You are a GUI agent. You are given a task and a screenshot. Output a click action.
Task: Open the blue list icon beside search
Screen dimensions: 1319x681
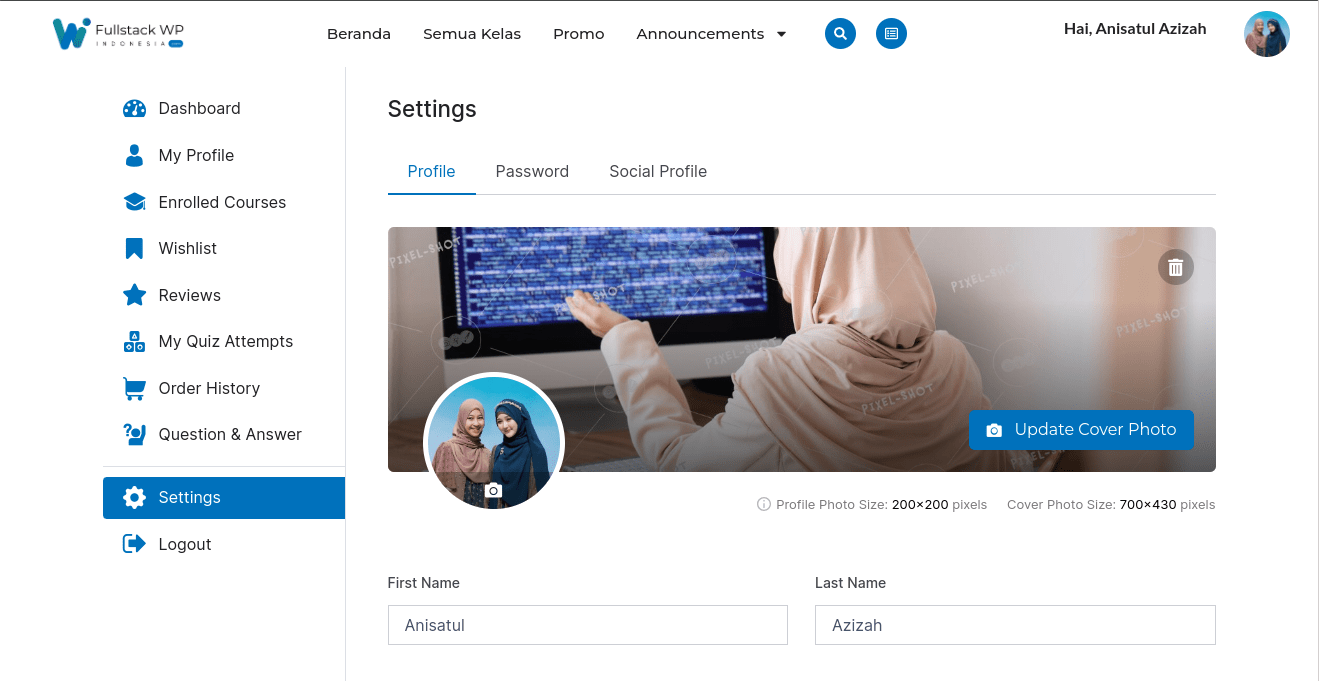click(891, 33)
